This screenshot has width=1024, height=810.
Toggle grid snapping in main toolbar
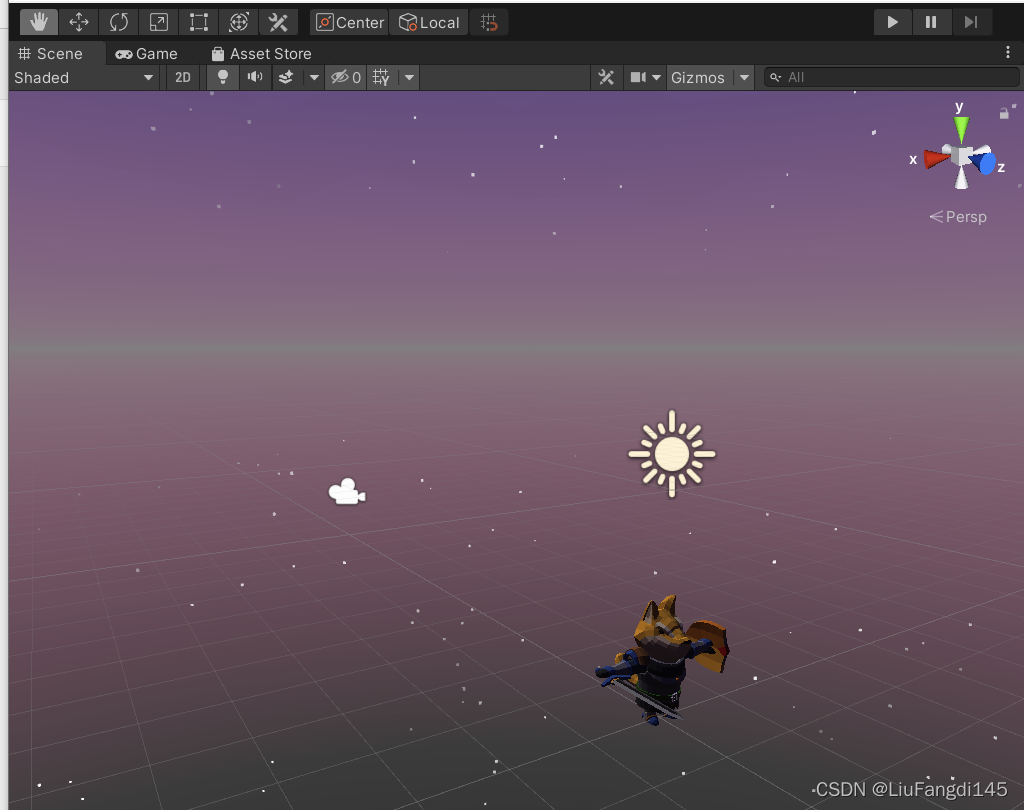(x=489, y=22)
